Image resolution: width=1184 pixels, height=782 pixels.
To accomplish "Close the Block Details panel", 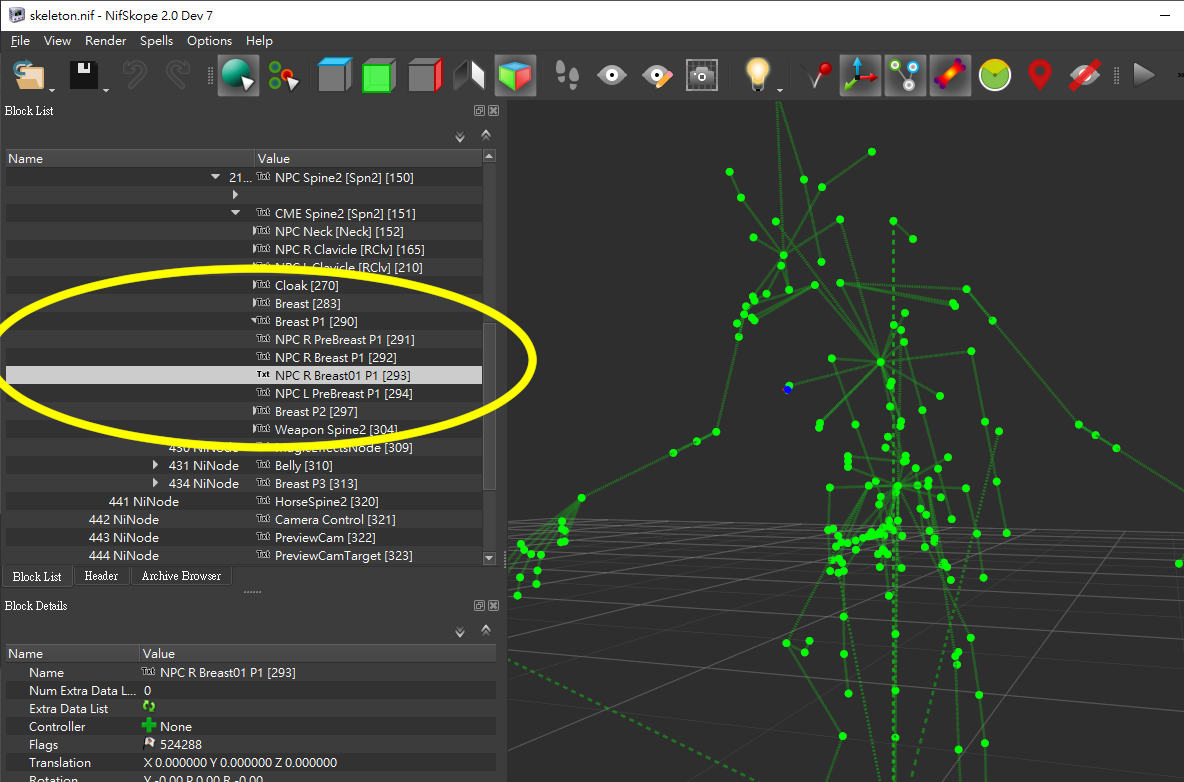I will coord(493,605).
